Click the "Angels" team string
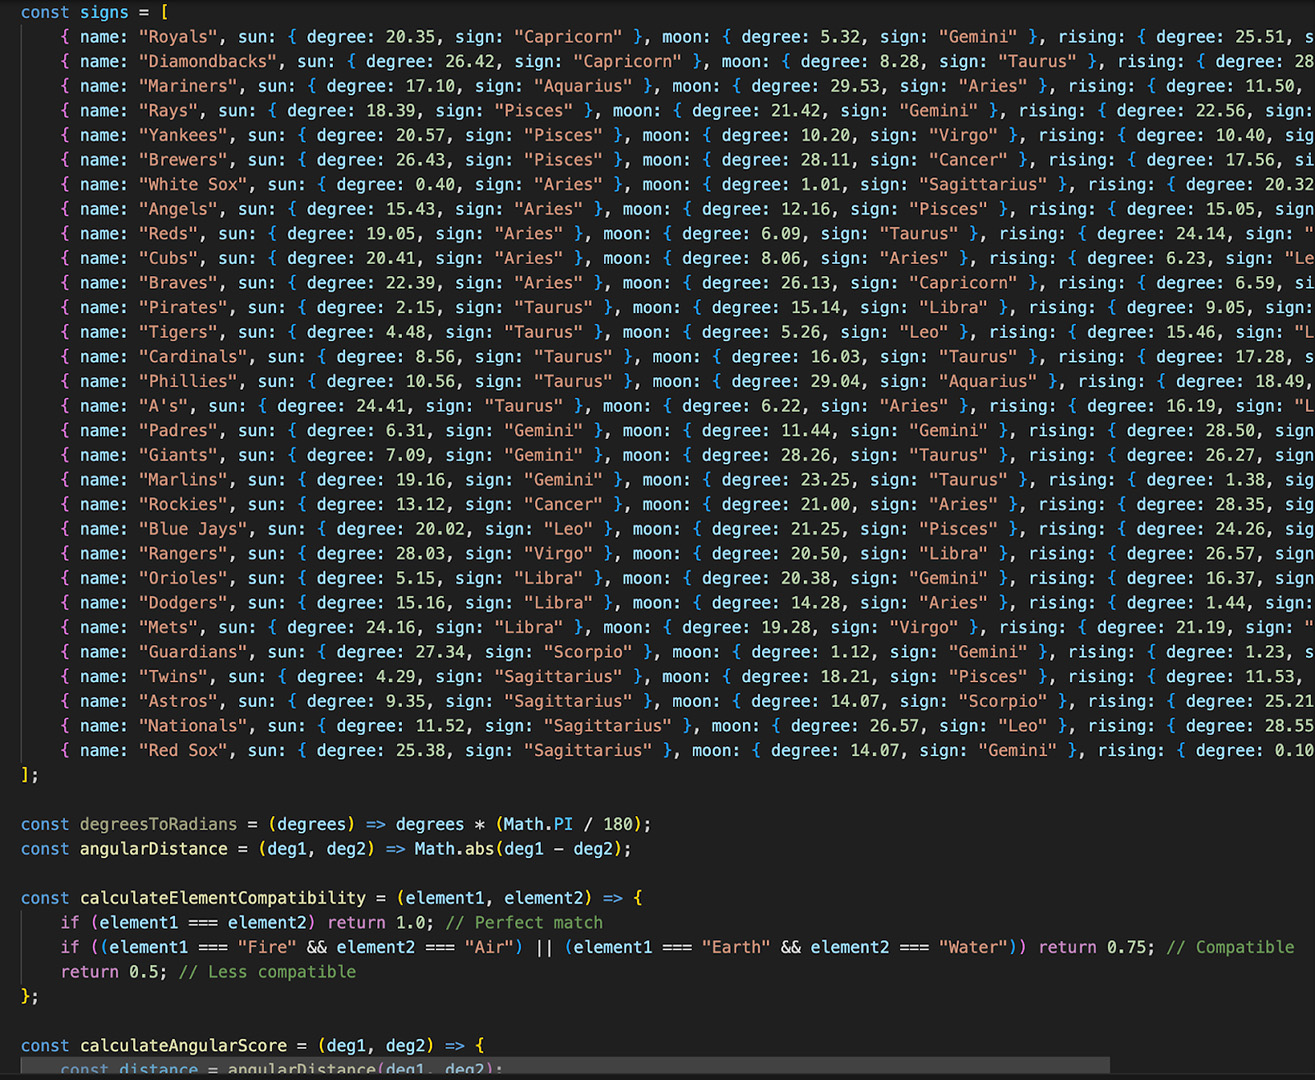 click(179, 209)
